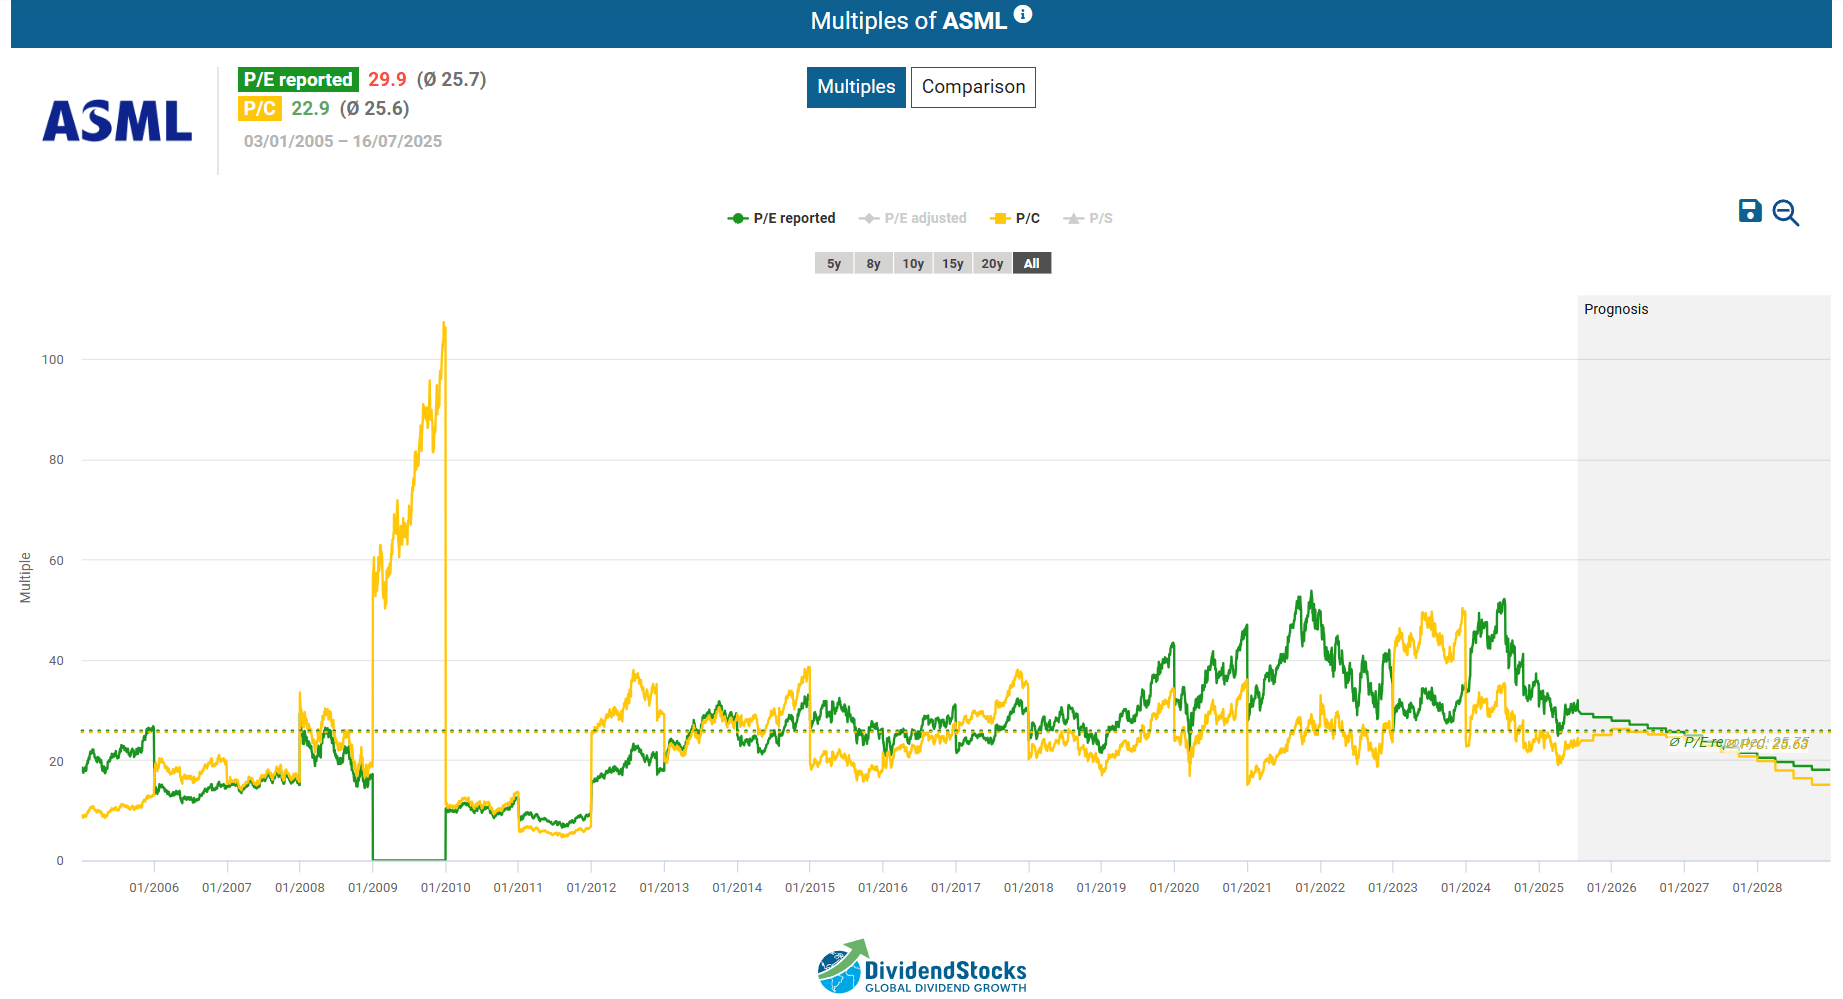The image size is (1843, 999).
Task: Select the 15y range button
Action: [x=952, y=263]
